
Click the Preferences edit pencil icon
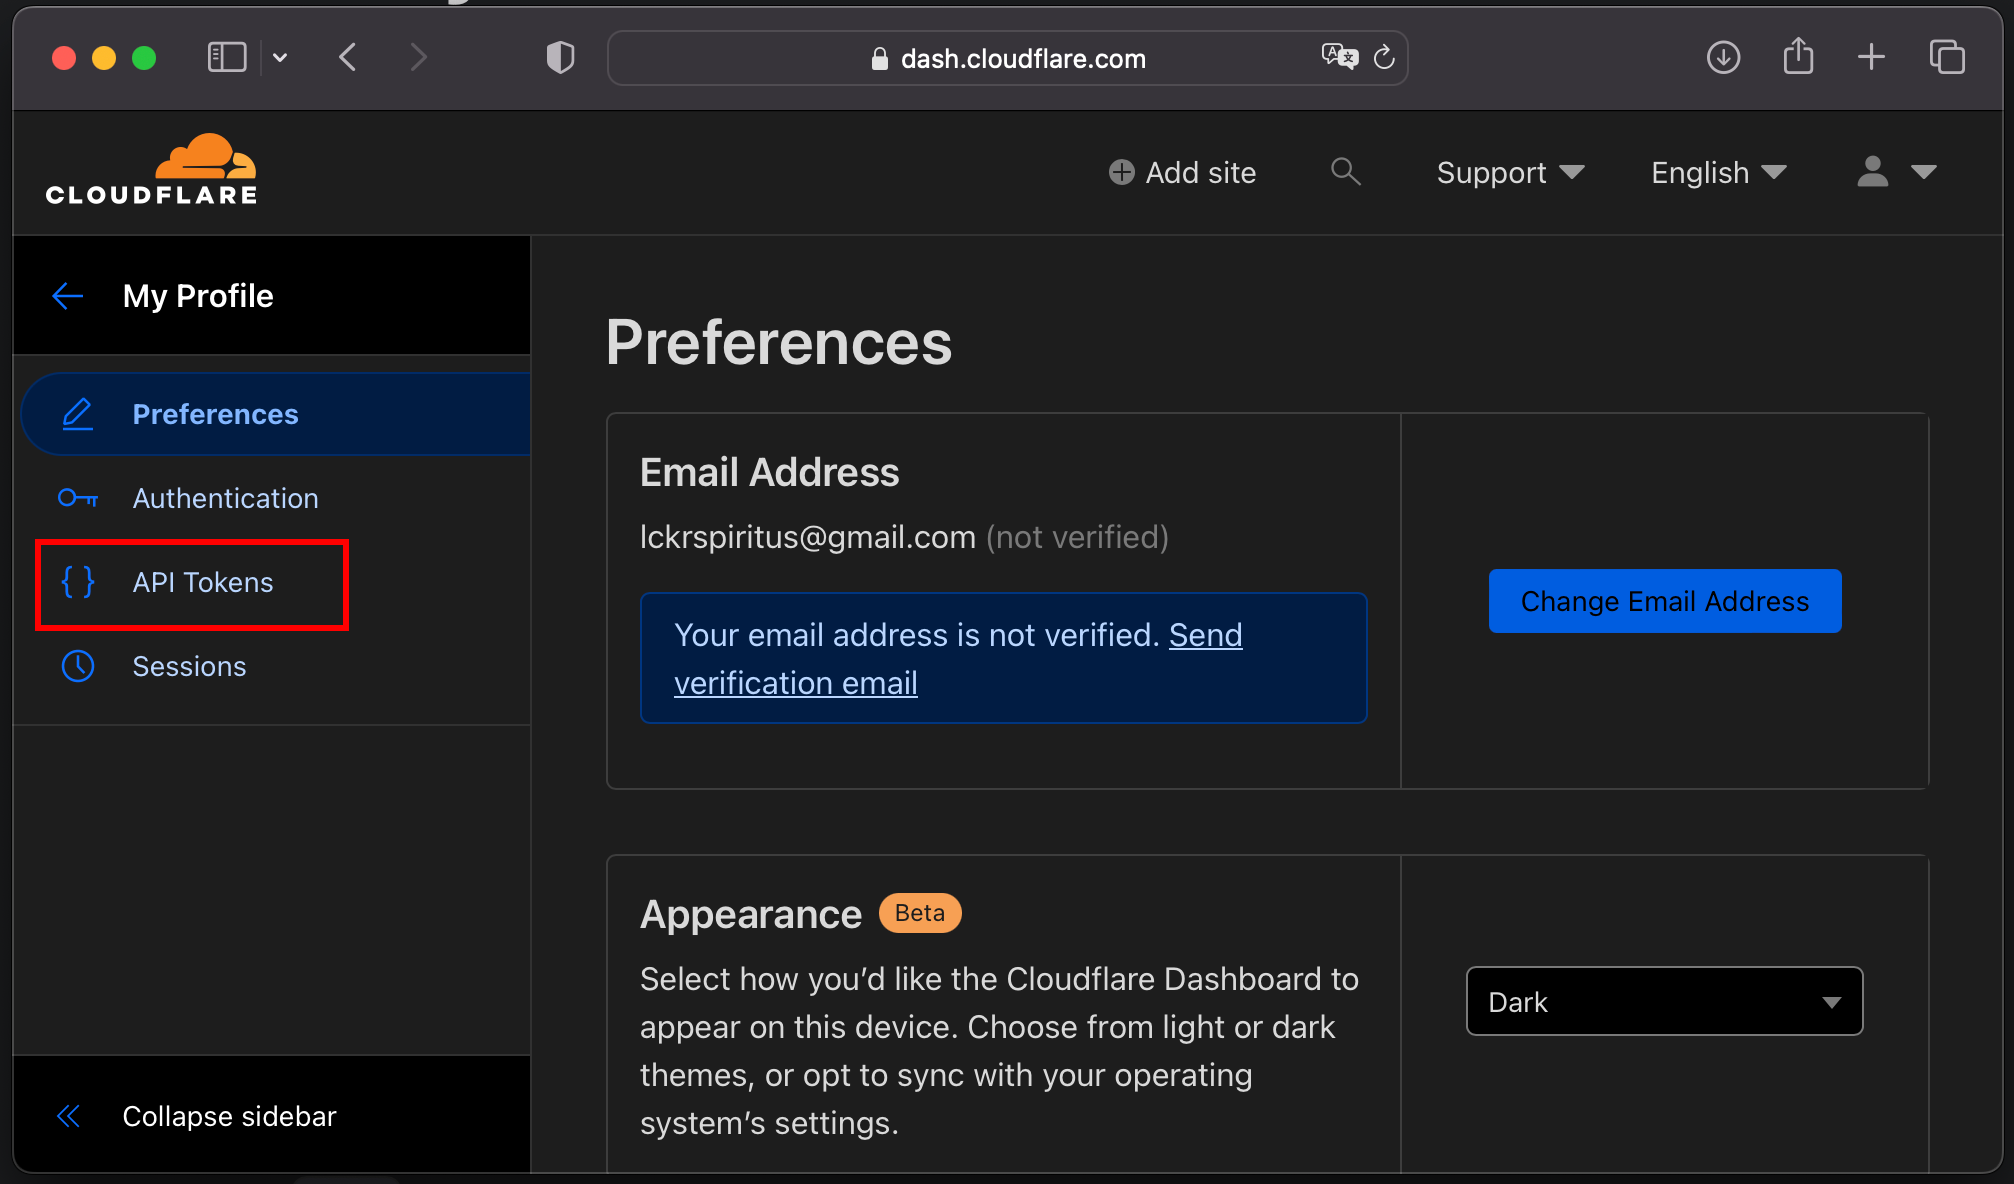(78, 413)
